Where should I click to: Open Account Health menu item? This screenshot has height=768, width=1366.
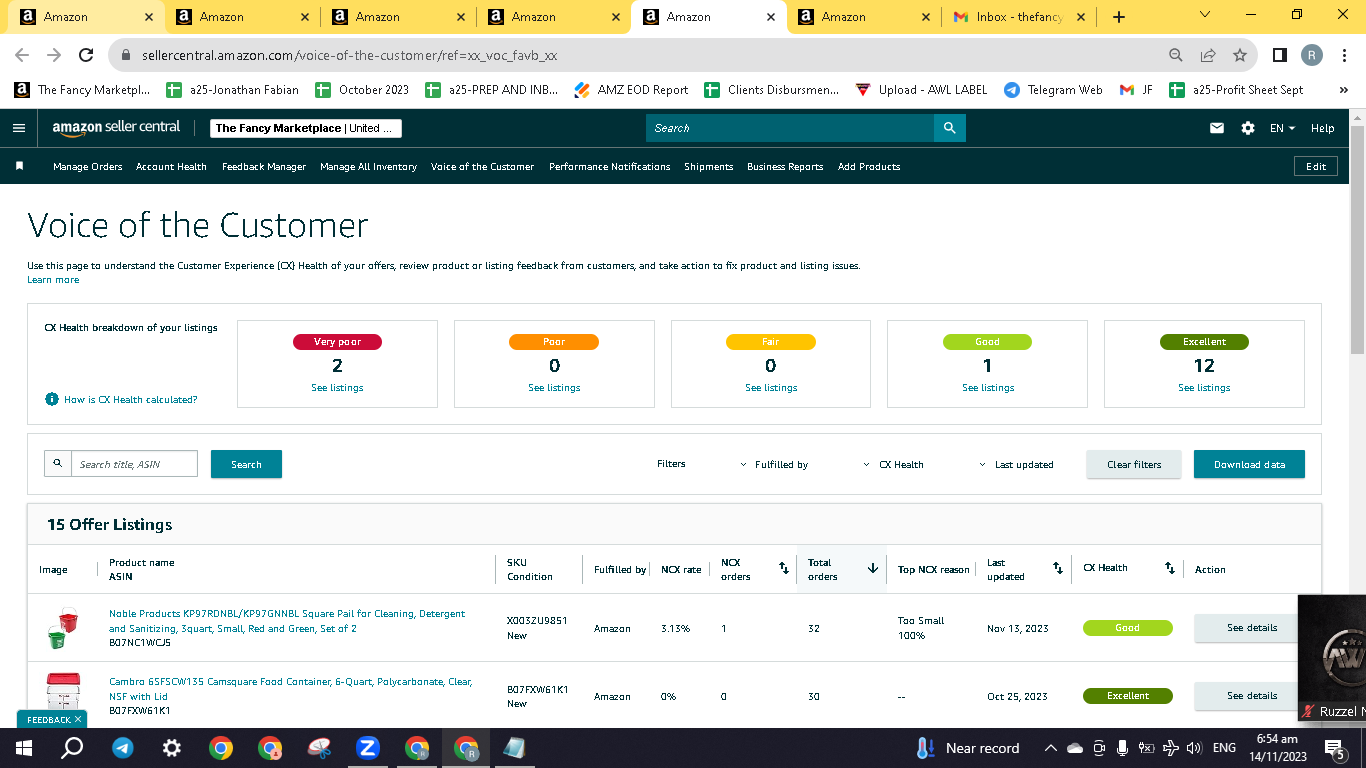(x=171, y=167)
